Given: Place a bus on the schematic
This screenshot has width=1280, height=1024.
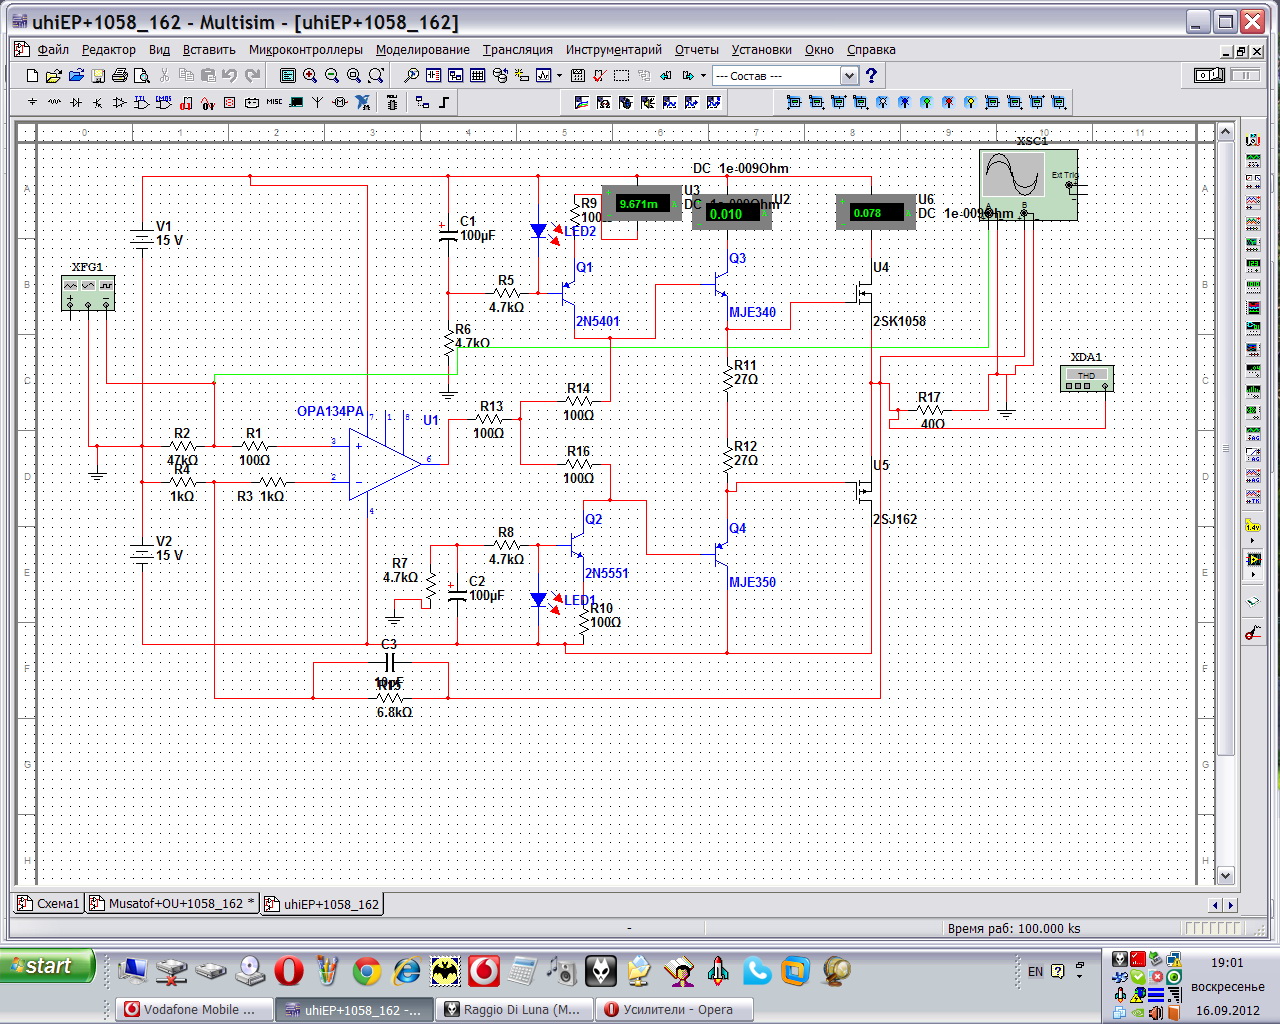Looking at the screenshot, I should [443, 102].
